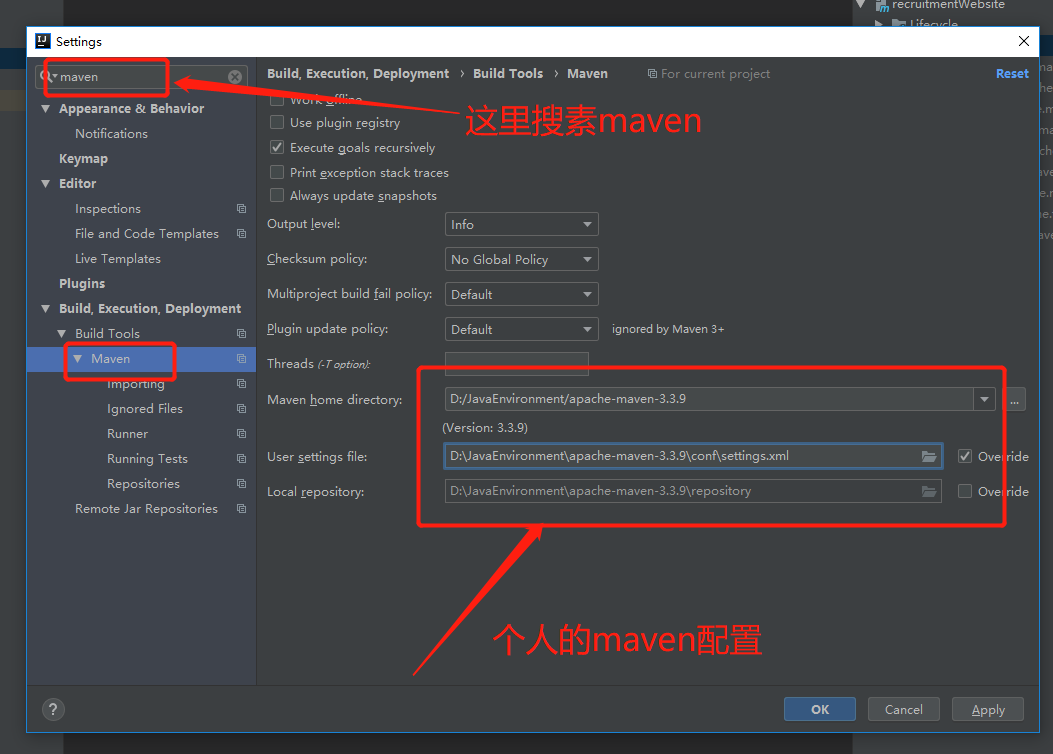Select Keymap in settings tree
This screenshot has width=1053, height=754.
pyautogui.click(x=83, y=158)
